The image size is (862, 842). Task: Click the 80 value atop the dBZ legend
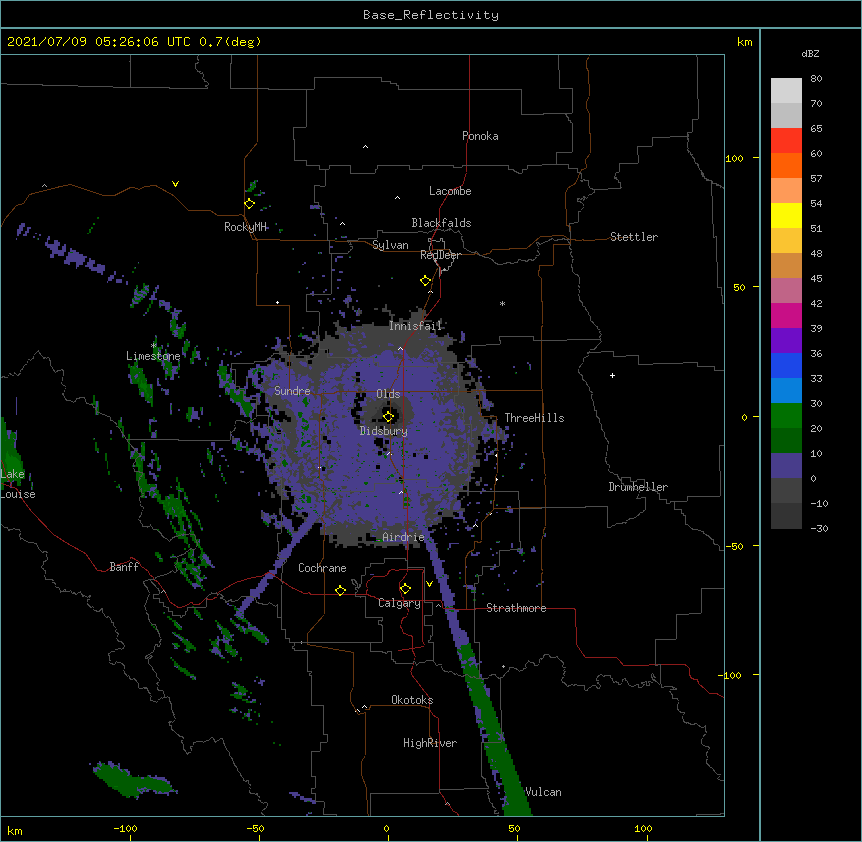pos(816,79)
